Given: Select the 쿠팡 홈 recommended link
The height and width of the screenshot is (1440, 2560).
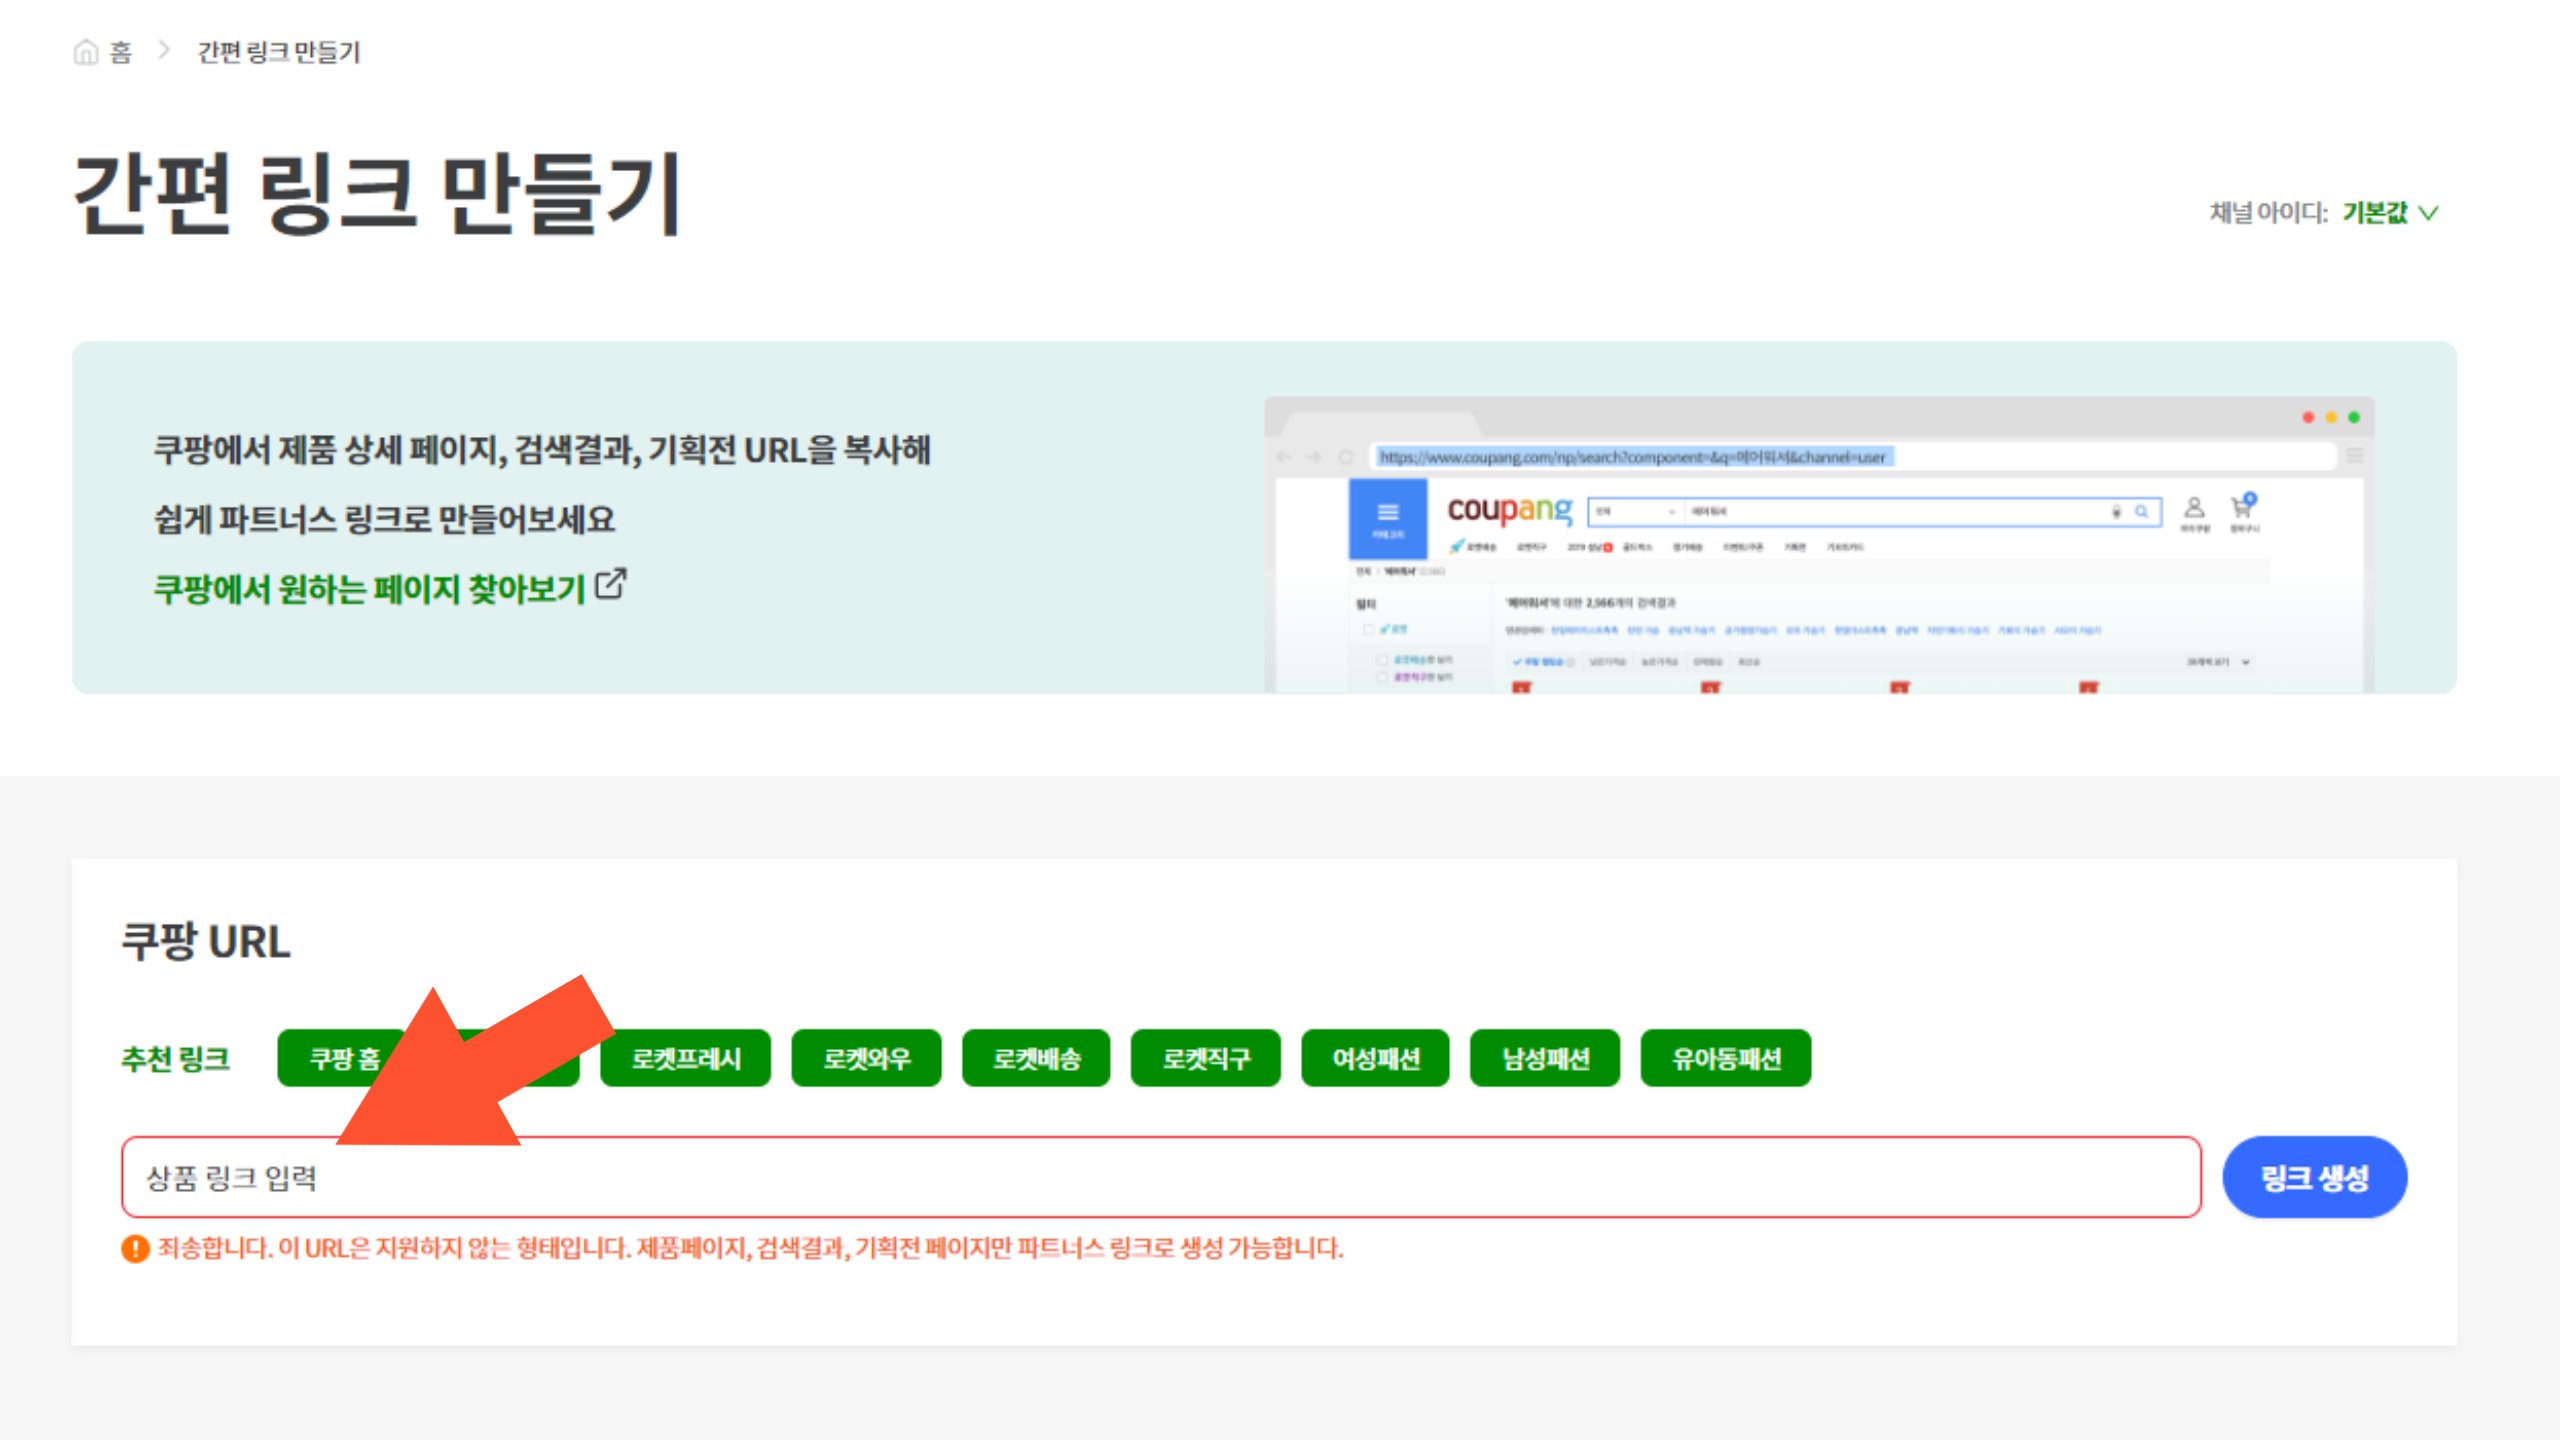Looking at the screenshot, I should click(x=330, y=1058).
